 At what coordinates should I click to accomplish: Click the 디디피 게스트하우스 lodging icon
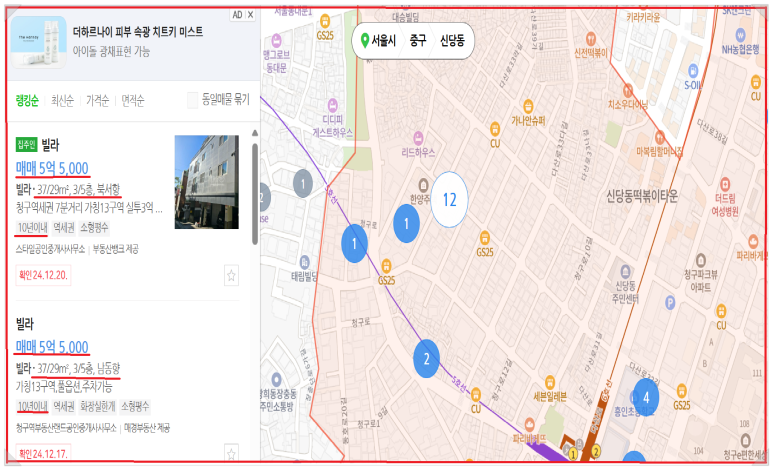click(333, 105)
